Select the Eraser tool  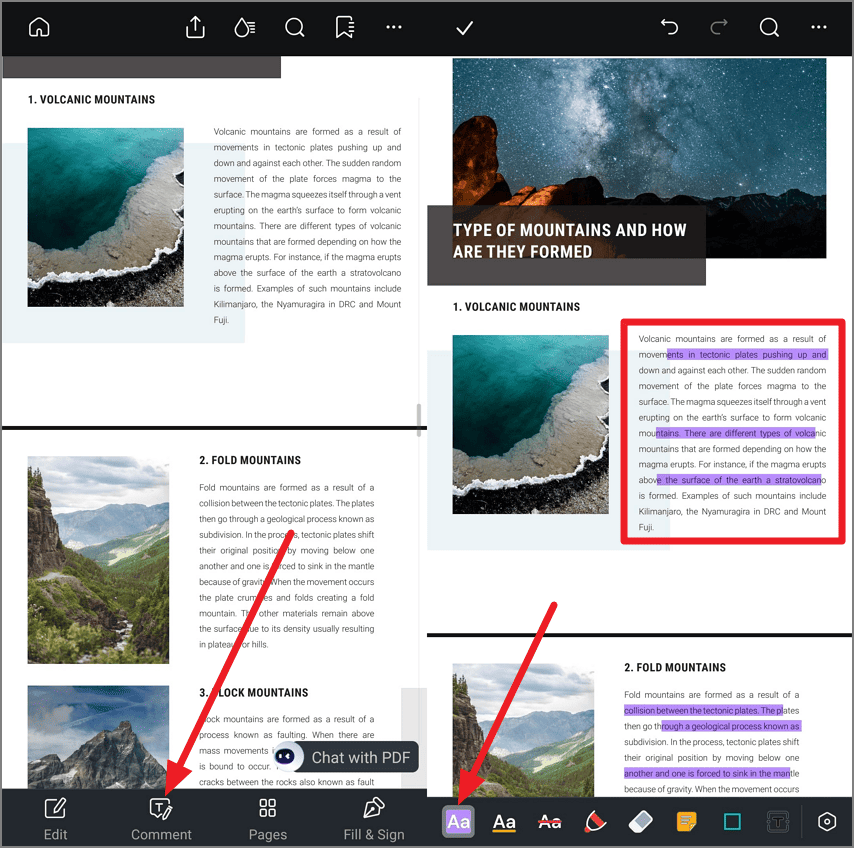tap(640, 821)
